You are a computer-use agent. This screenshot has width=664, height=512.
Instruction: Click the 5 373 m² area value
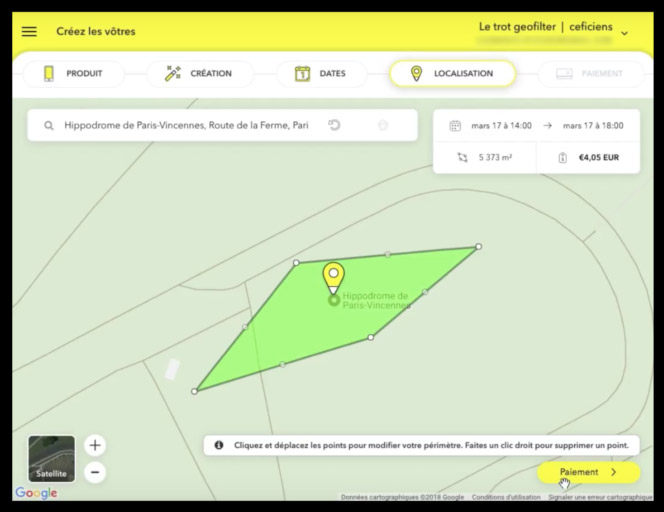495,158
